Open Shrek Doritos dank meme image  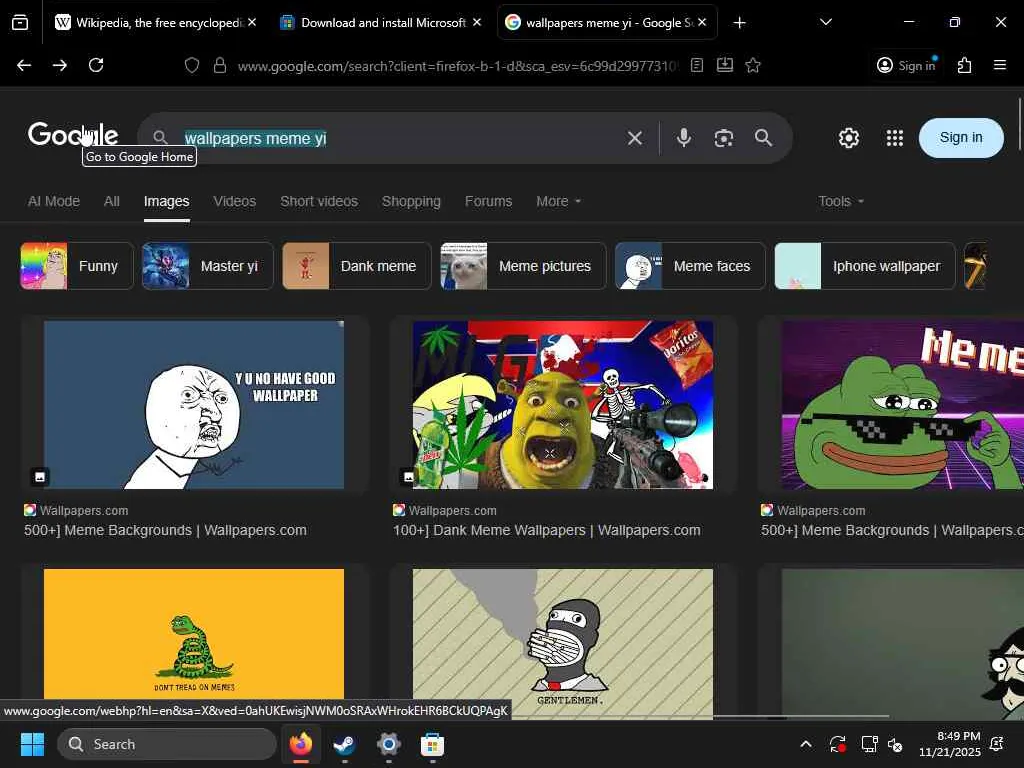click(563, 404)
